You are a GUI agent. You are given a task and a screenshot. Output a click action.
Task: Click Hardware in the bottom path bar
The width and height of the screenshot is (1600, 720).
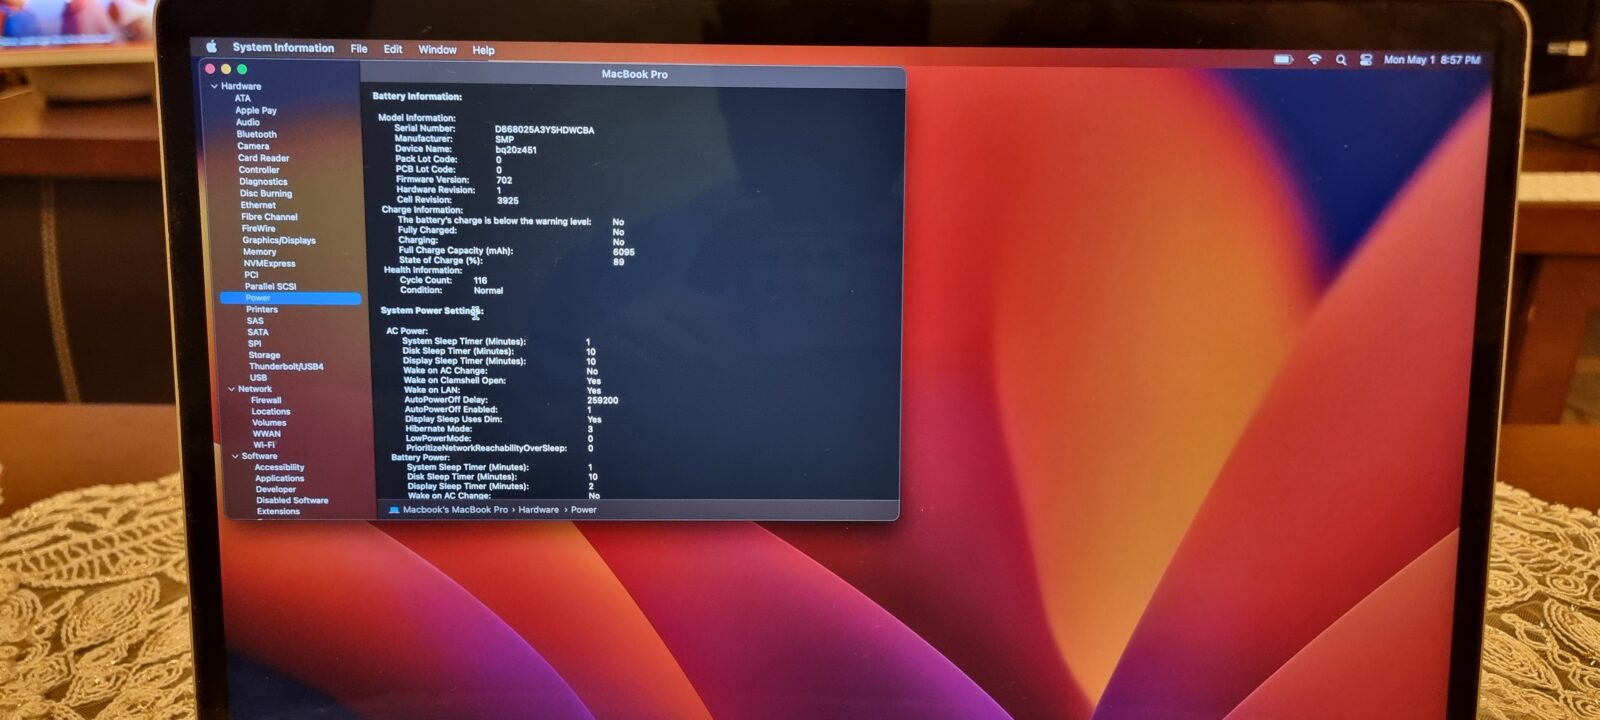coord(538,510)
